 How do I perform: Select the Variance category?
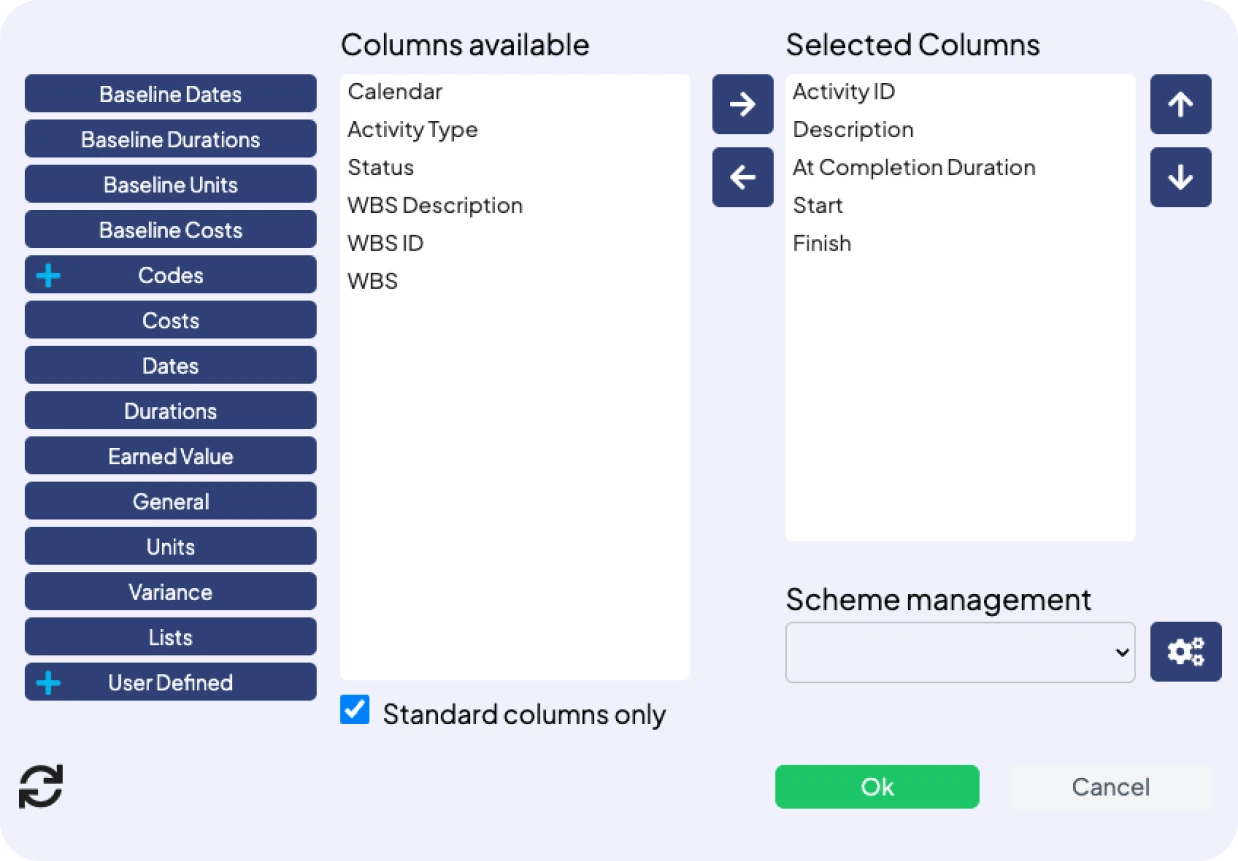point(170,591)
